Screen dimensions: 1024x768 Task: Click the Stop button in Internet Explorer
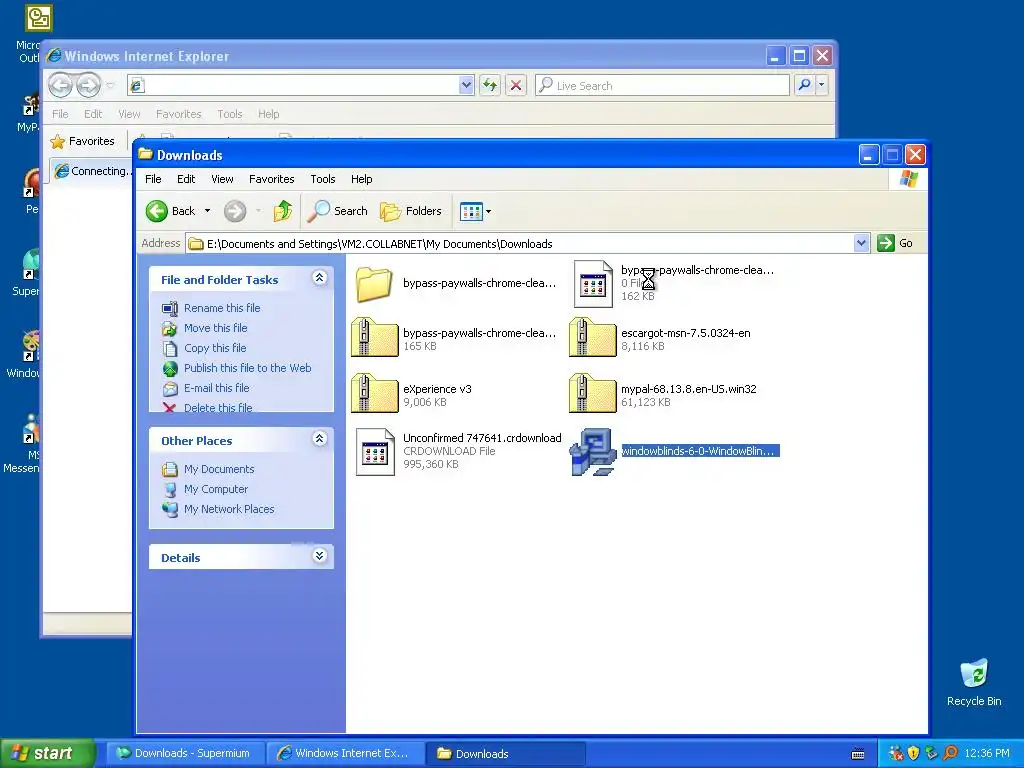(x=516, y=85)
